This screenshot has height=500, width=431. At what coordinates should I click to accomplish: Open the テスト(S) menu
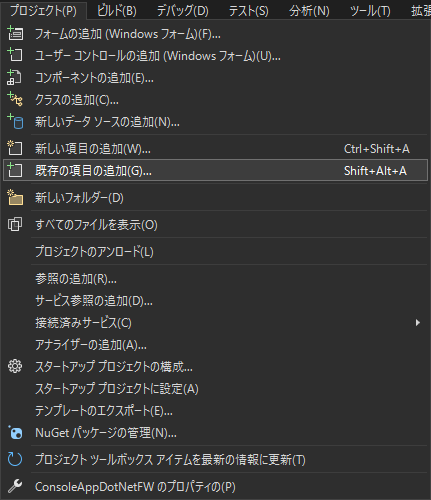(x=249, y=11)
